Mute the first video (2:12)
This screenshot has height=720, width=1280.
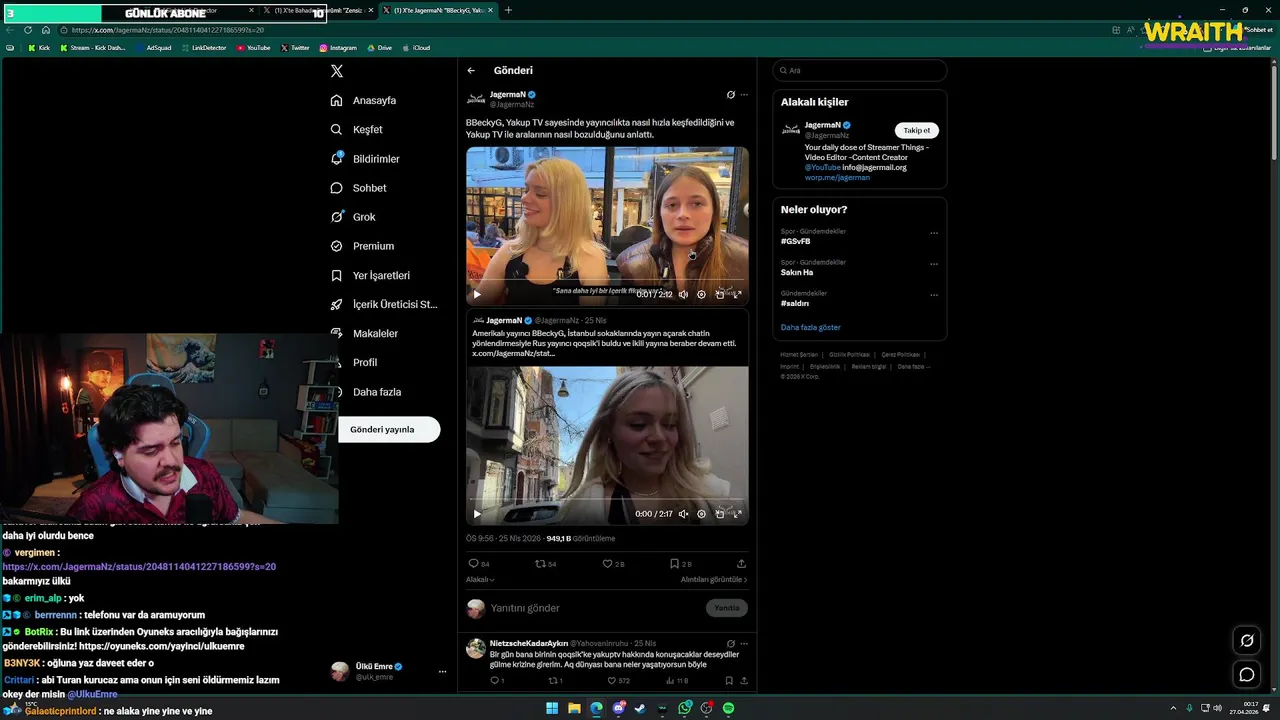pyautogui.click(x=683, y=294)
